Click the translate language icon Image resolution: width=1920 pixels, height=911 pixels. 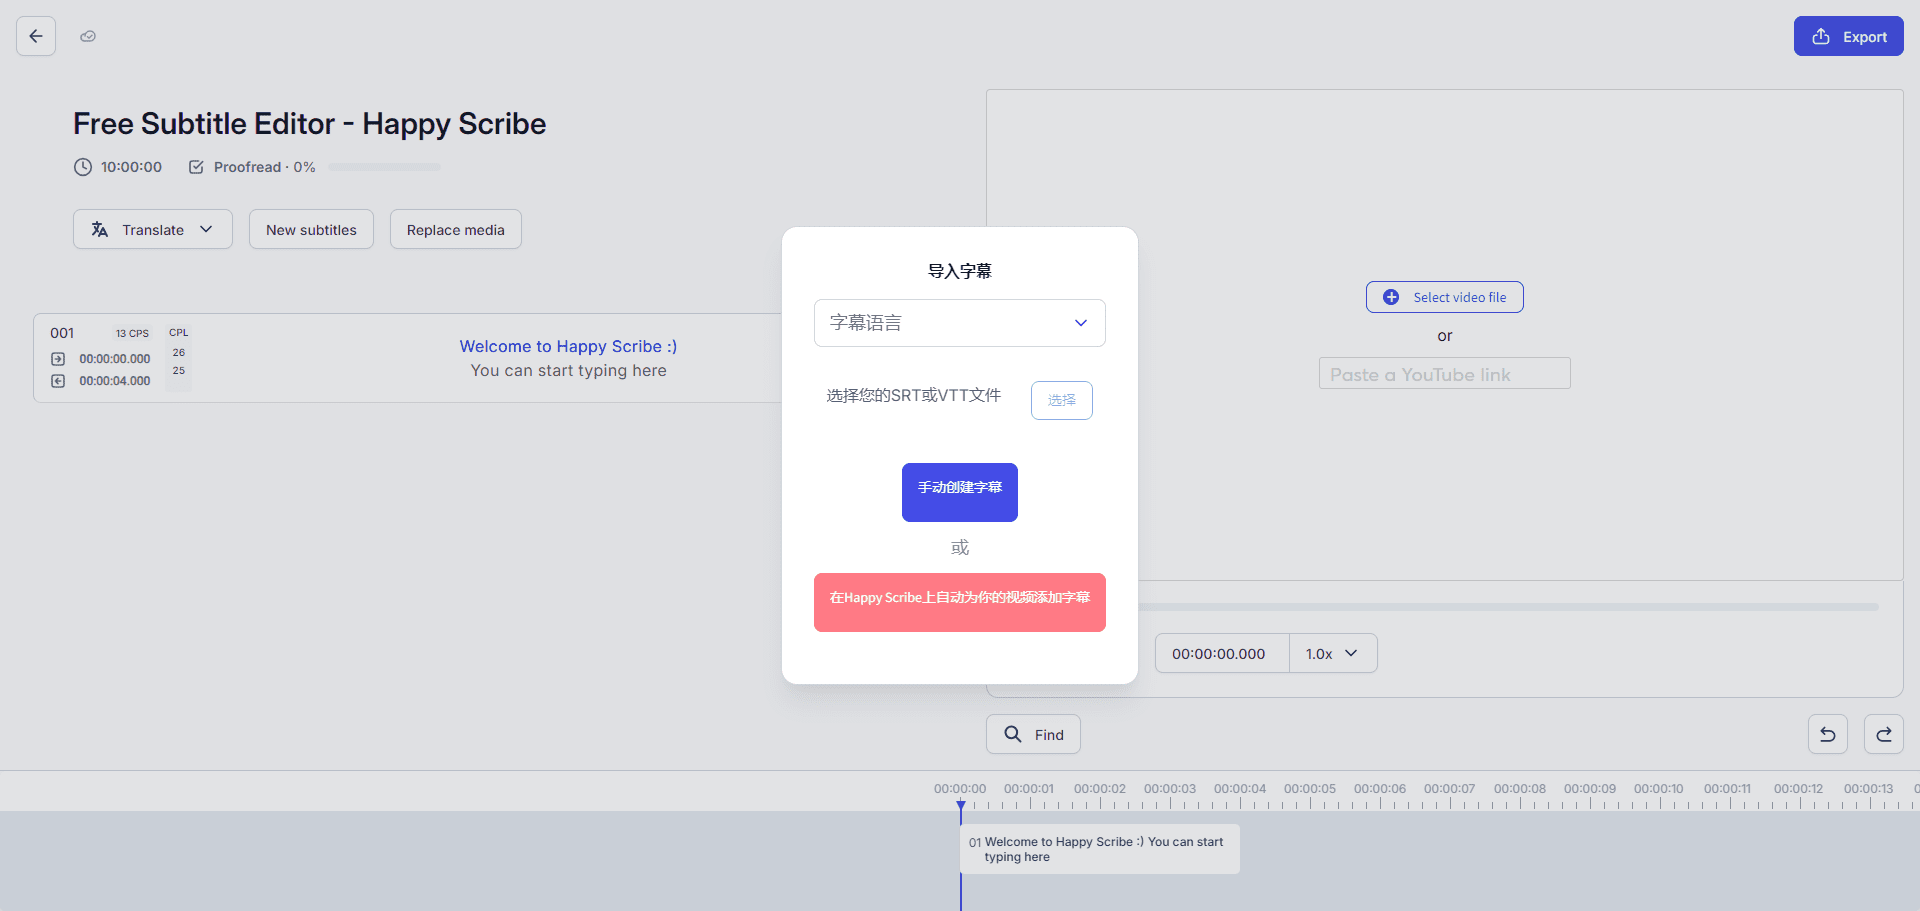tap(100, 229)
